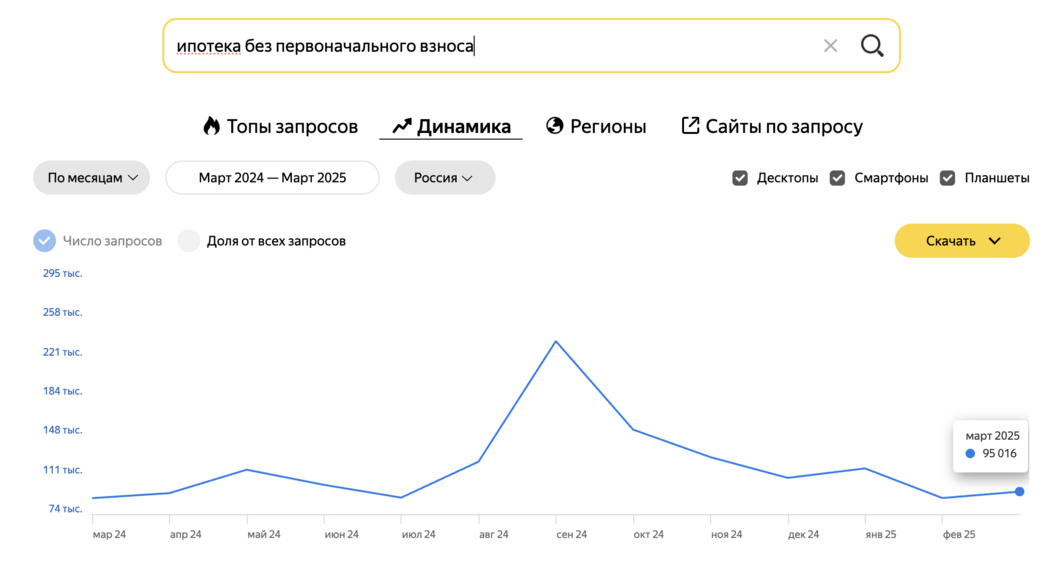The image size is (1050, 566).
Task: Select Доля от всех запросов radio option
Action: (189, 240)
